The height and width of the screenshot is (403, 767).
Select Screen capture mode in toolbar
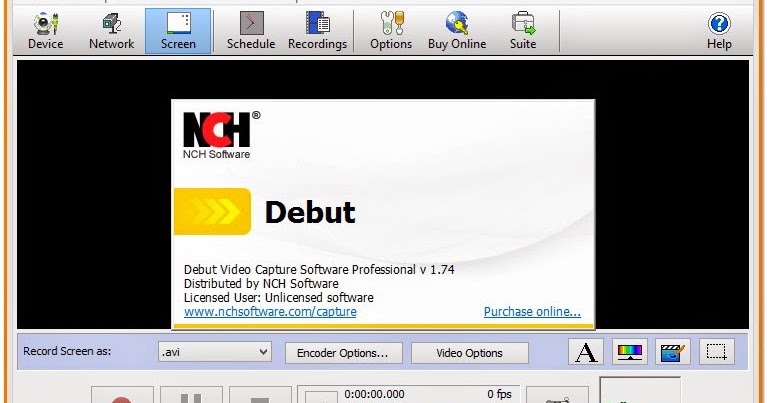coord(178,31)
